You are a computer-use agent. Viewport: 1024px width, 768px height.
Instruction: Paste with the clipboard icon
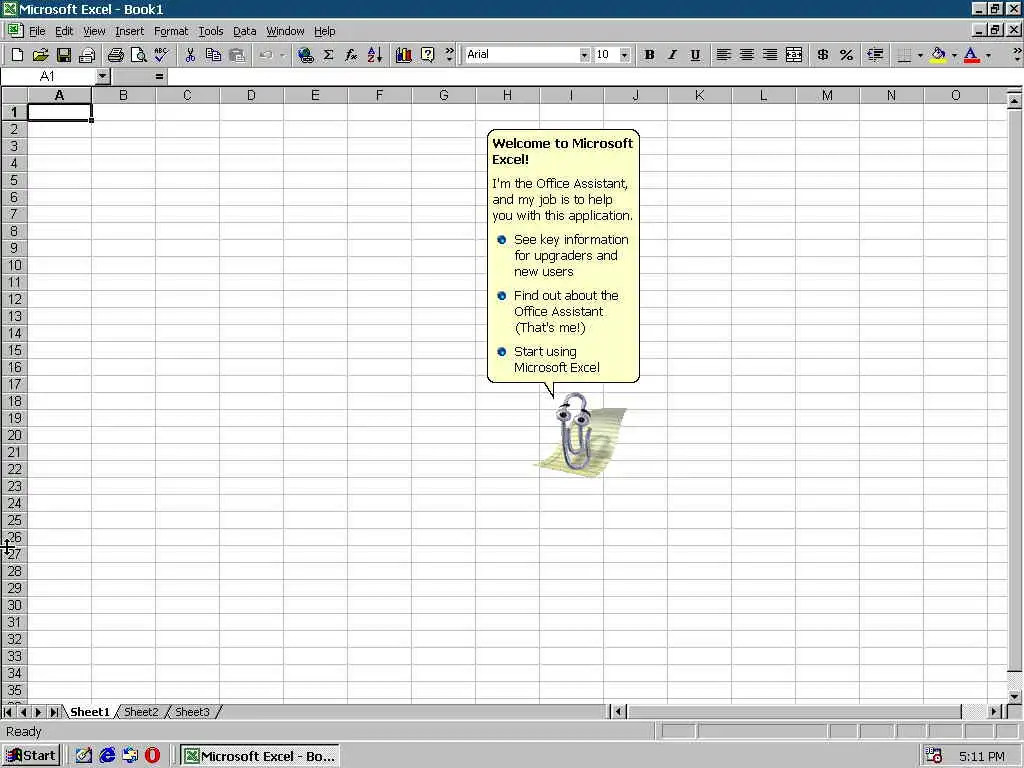pyautogui.click(x=236, y=55)
